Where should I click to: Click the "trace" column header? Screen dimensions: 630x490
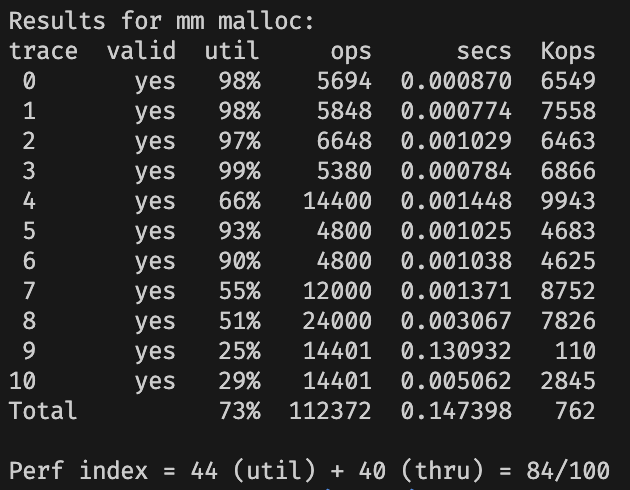(x=43, y=51)
